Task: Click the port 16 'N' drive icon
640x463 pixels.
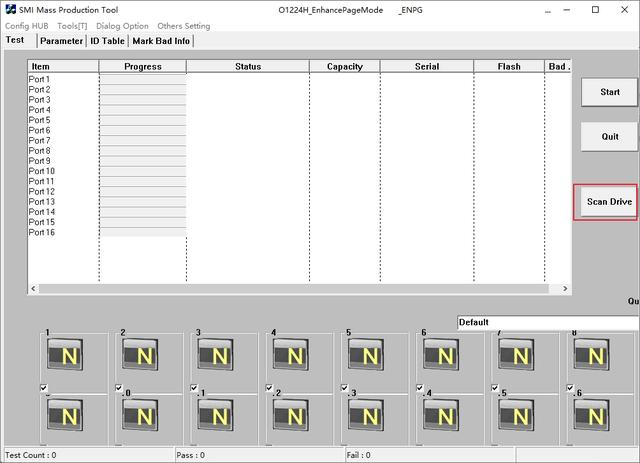Action: click(x=591, y=415)
